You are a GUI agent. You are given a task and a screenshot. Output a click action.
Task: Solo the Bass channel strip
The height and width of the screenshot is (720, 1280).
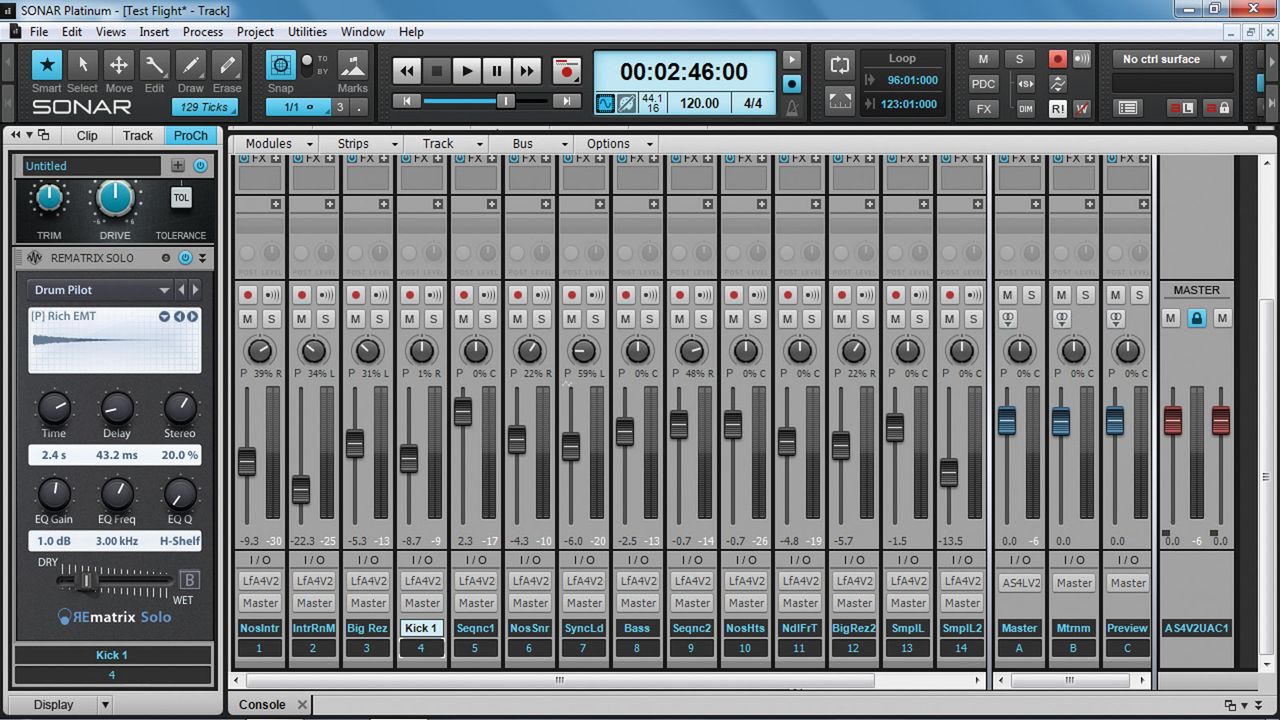click(649, 319)
